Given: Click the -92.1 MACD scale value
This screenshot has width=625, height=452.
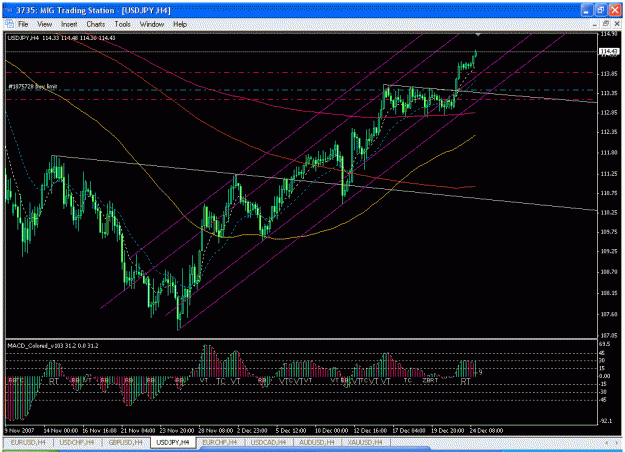Looking at the screenshot, I should coord(605,421).
